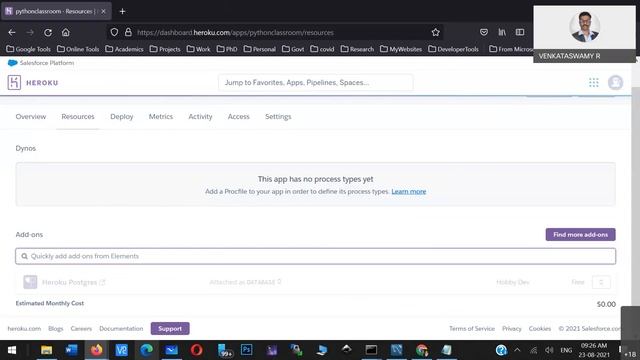Open the Projects bookmark folder
Viewport: 640px width, 360px height.
[165, 49]
